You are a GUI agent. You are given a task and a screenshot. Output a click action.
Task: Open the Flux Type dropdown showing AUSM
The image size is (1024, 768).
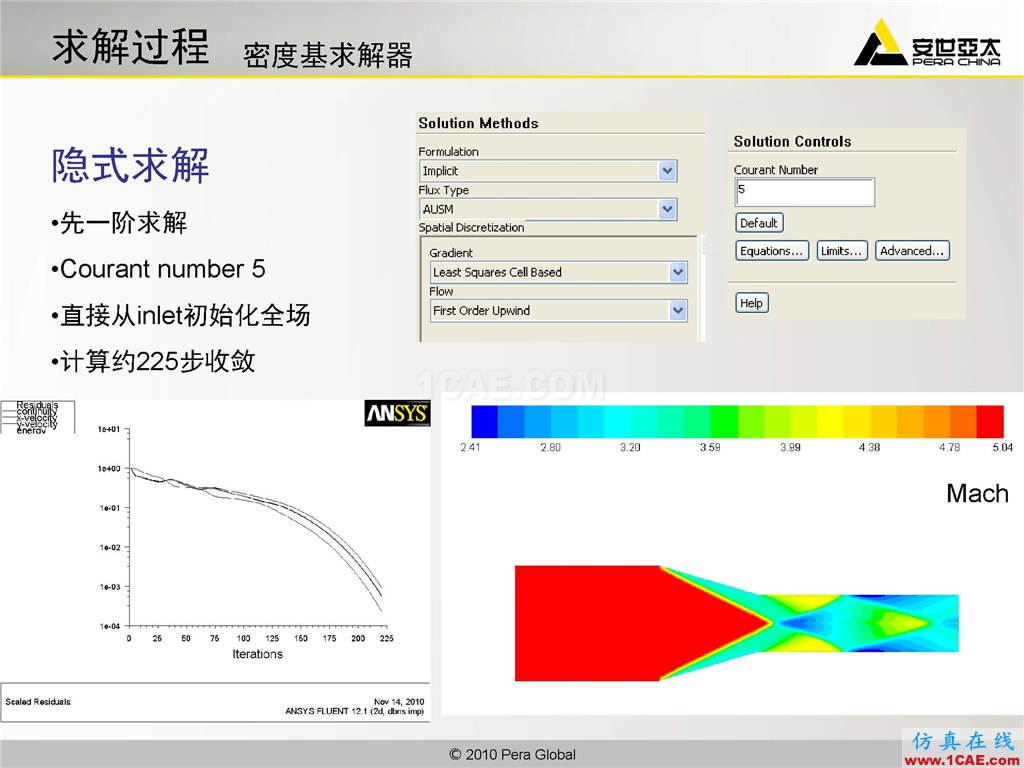coord(548,209)
